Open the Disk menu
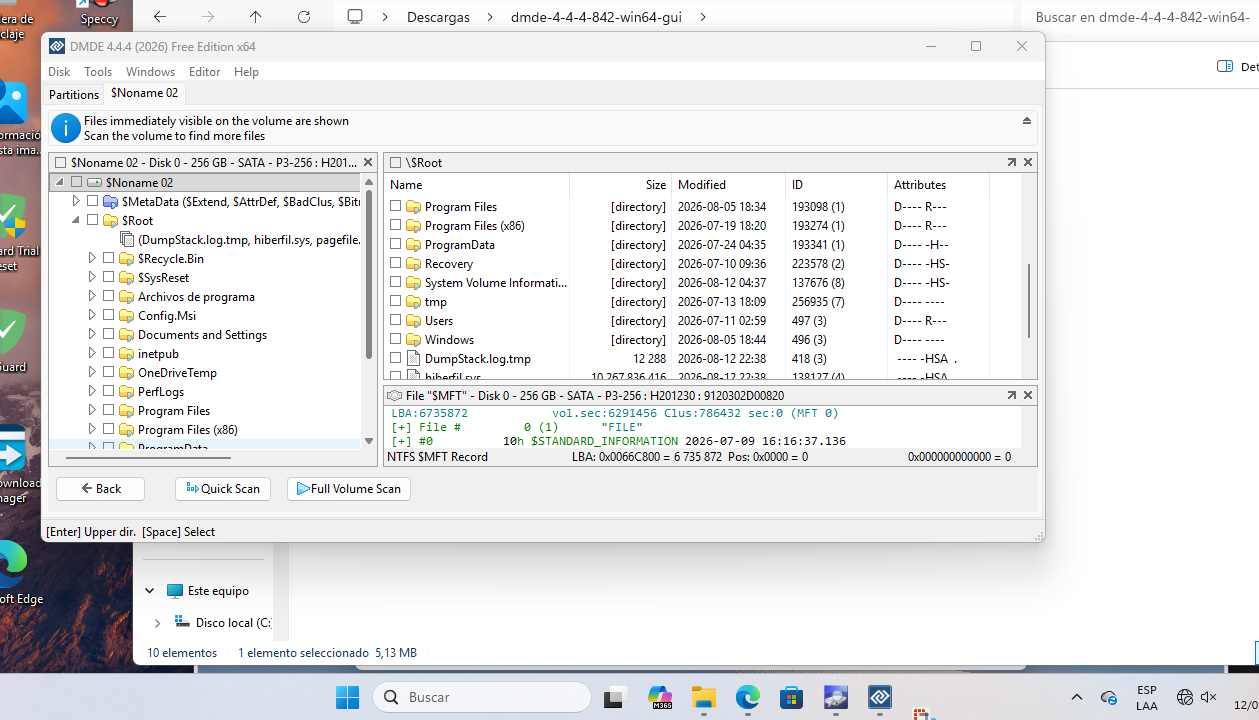 (x=59, y=72)
